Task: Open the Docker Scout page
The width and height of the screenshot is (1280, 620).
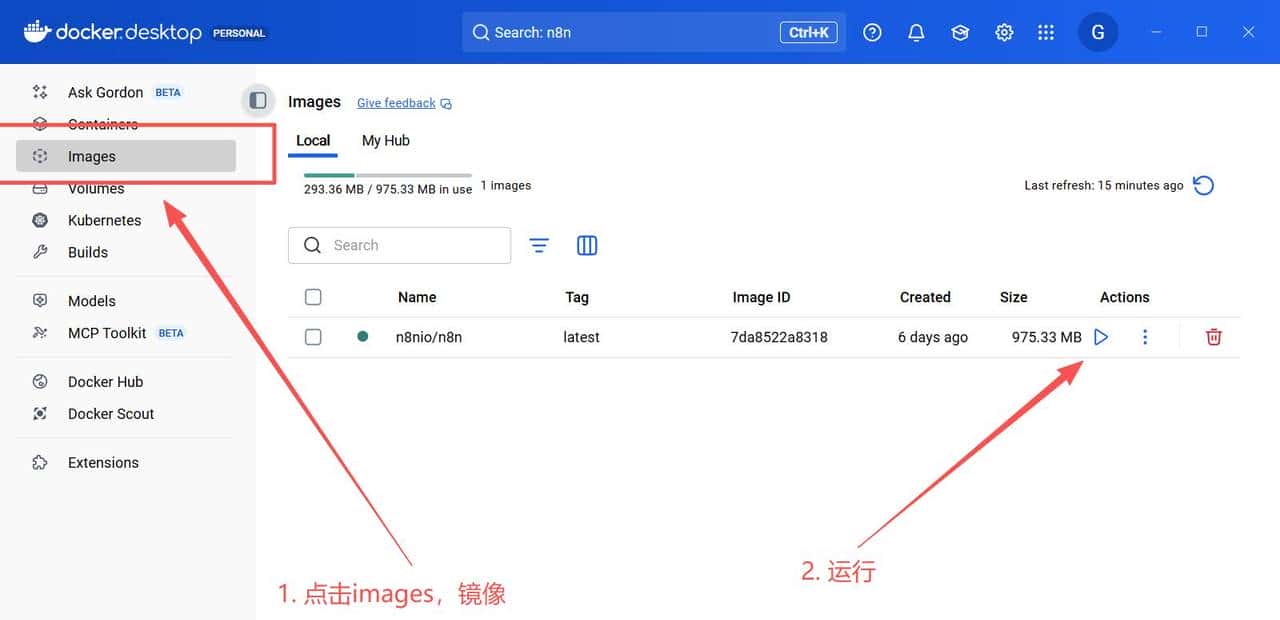Action: click(x=110, y=413)
